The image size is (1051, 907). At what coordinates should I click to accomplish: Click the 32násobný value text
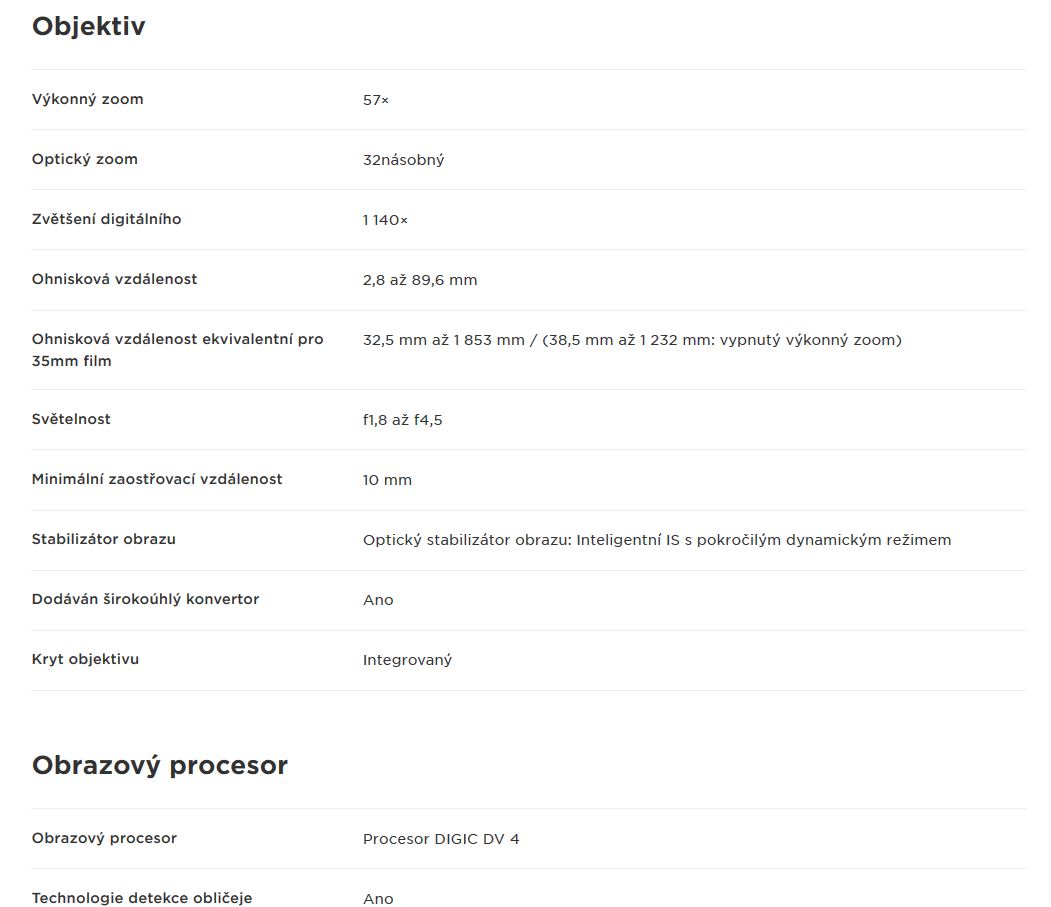[404, 160]
